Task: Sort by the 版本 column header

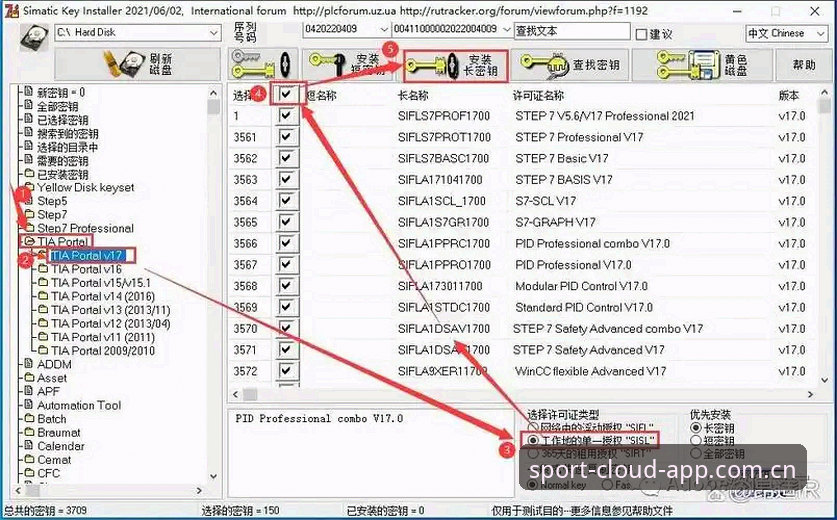Action: pos(789,96)
